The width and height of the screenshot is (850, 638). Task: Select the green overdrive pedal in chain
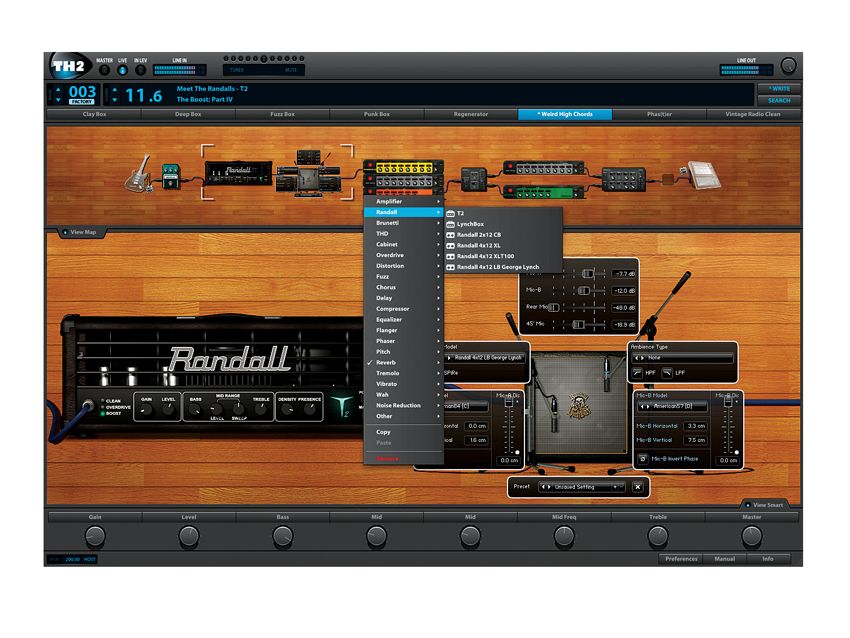[170, 176]
